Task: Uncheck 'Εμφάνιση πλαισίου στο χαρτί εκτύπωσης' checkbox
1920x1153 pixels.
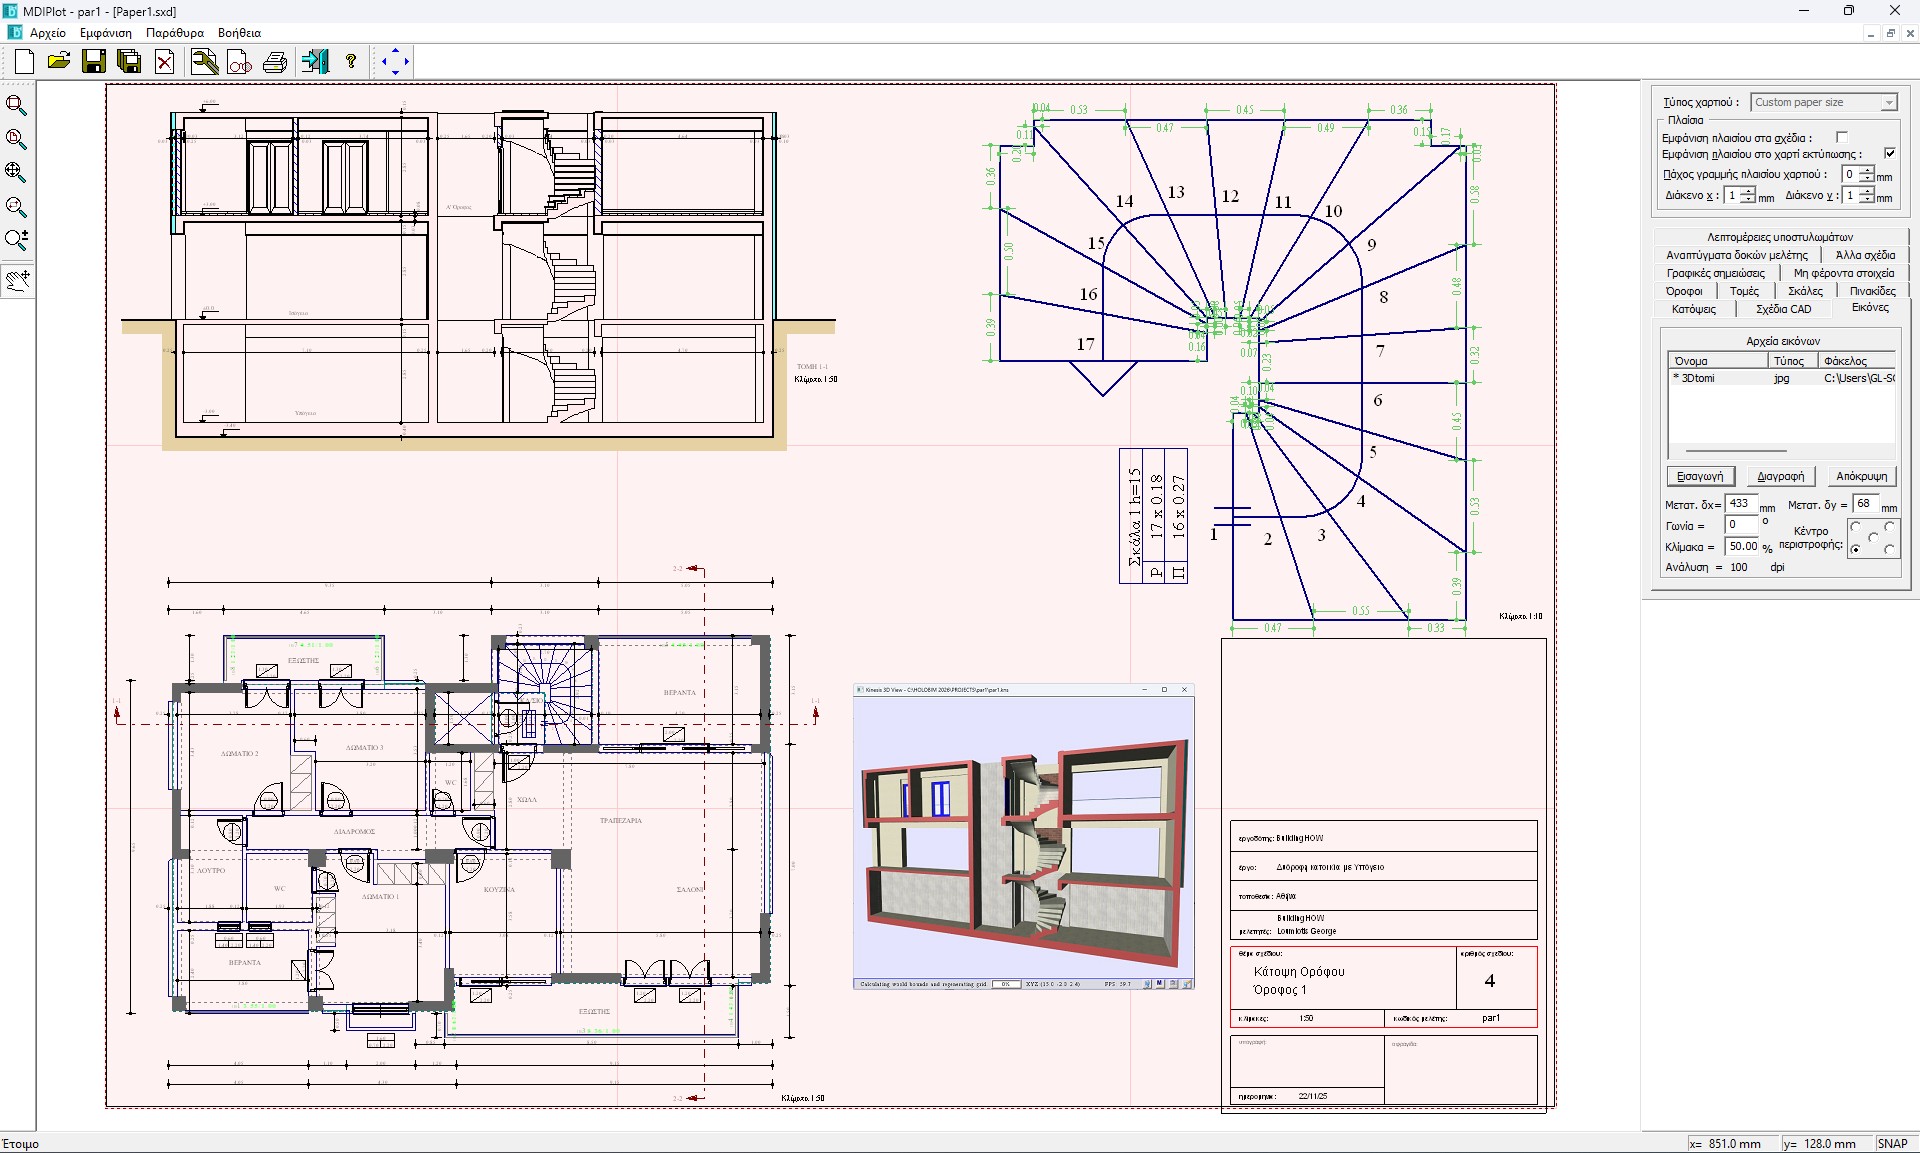Action: [1889, 154]
